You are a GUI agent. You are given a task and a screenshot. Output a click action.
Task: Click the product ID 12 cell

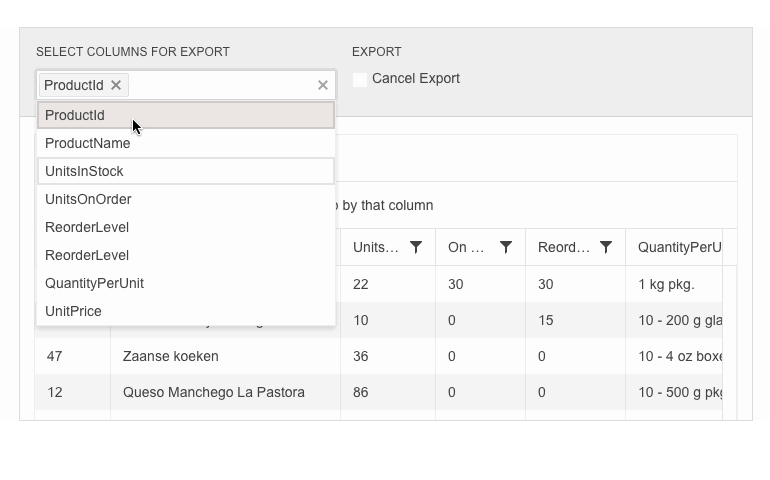tap(73, 392)
